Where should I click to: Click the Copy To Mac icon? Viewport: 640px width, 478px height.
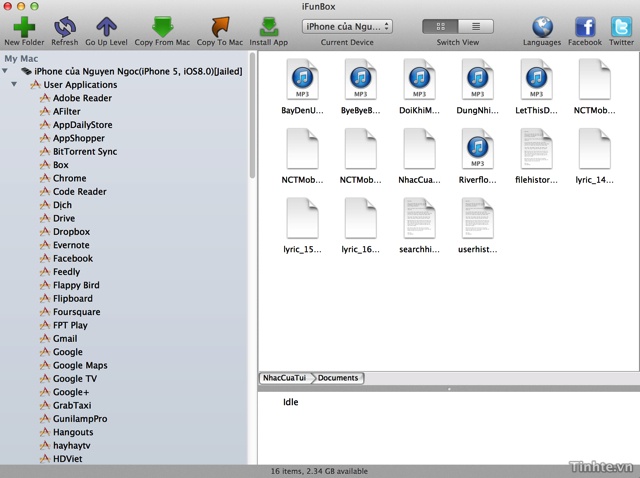pos(219,26)
